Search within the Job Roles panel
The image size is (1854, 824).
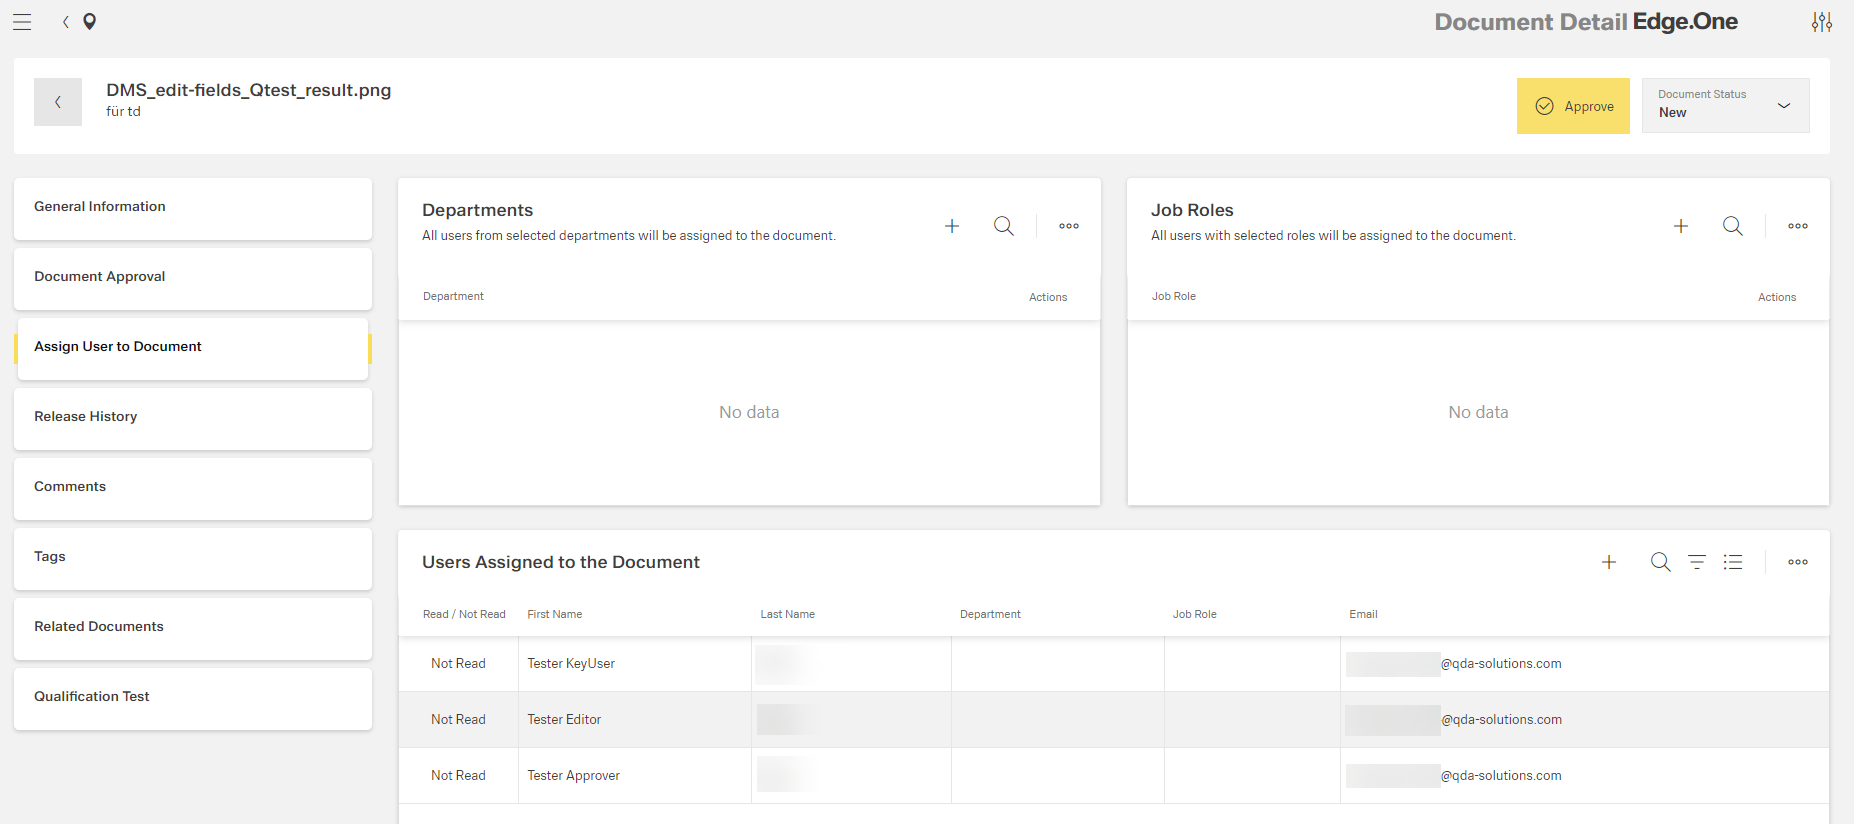coord(1733,226)
